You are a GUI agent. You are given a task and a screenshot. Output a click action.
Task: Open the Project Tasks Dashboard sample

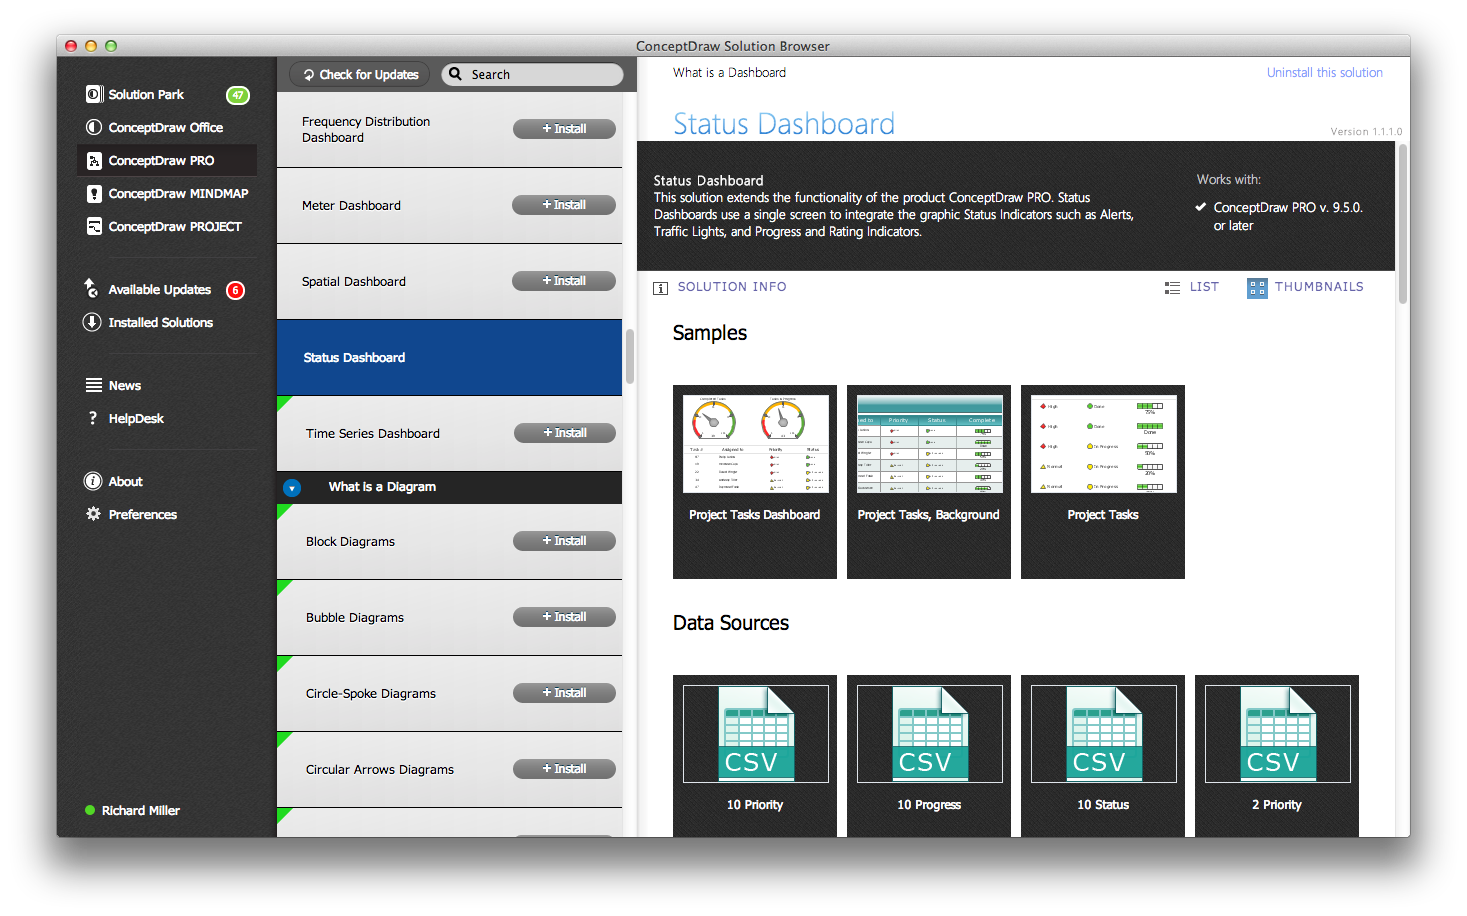click(754, 443)
